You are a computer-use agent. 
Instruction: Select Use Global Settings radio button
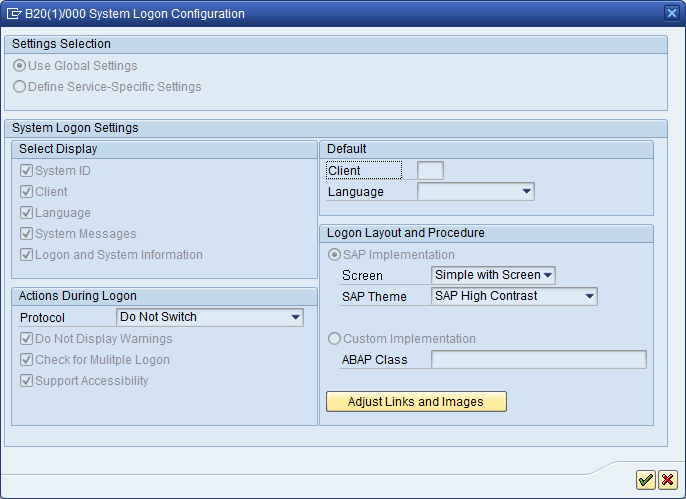click(20, 66)
